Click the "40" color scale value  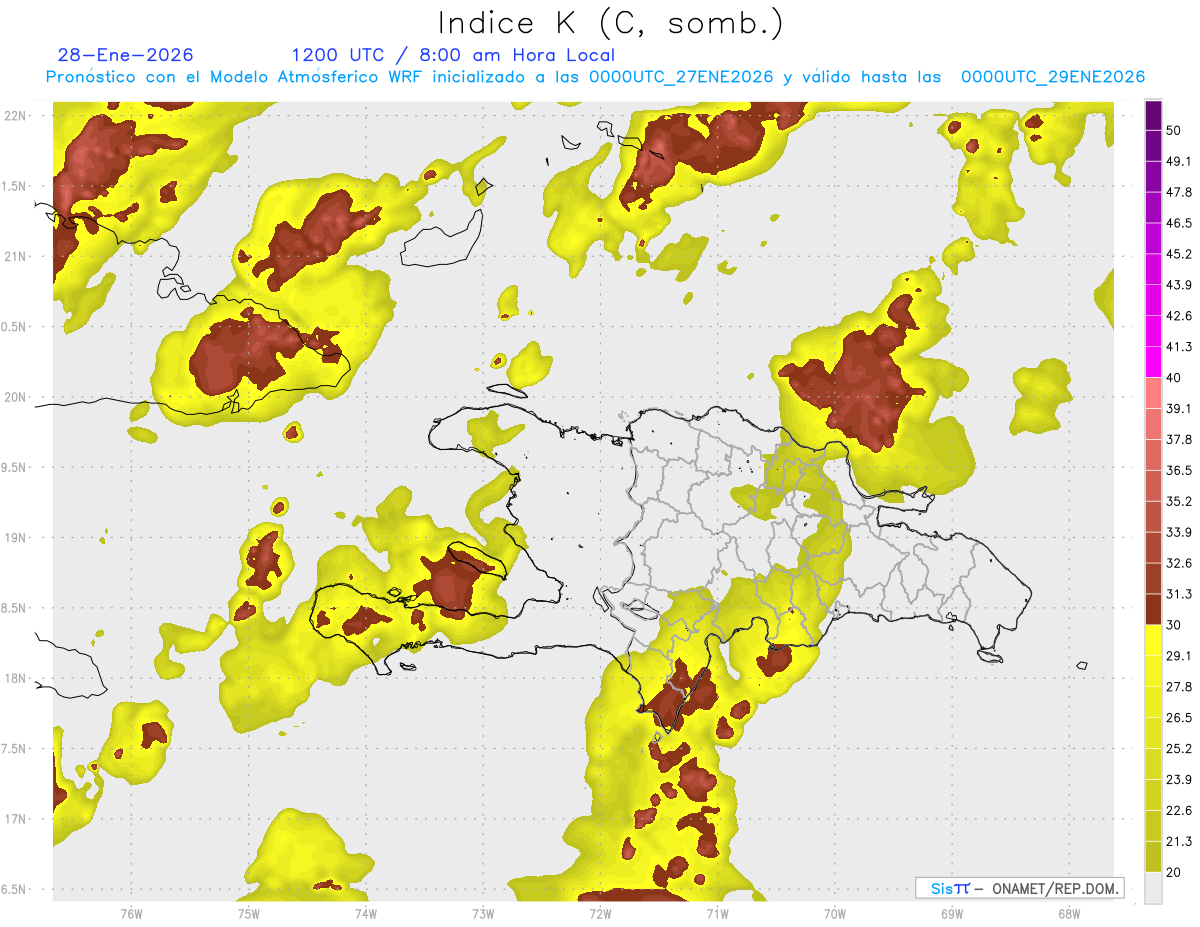point(1175,378)
